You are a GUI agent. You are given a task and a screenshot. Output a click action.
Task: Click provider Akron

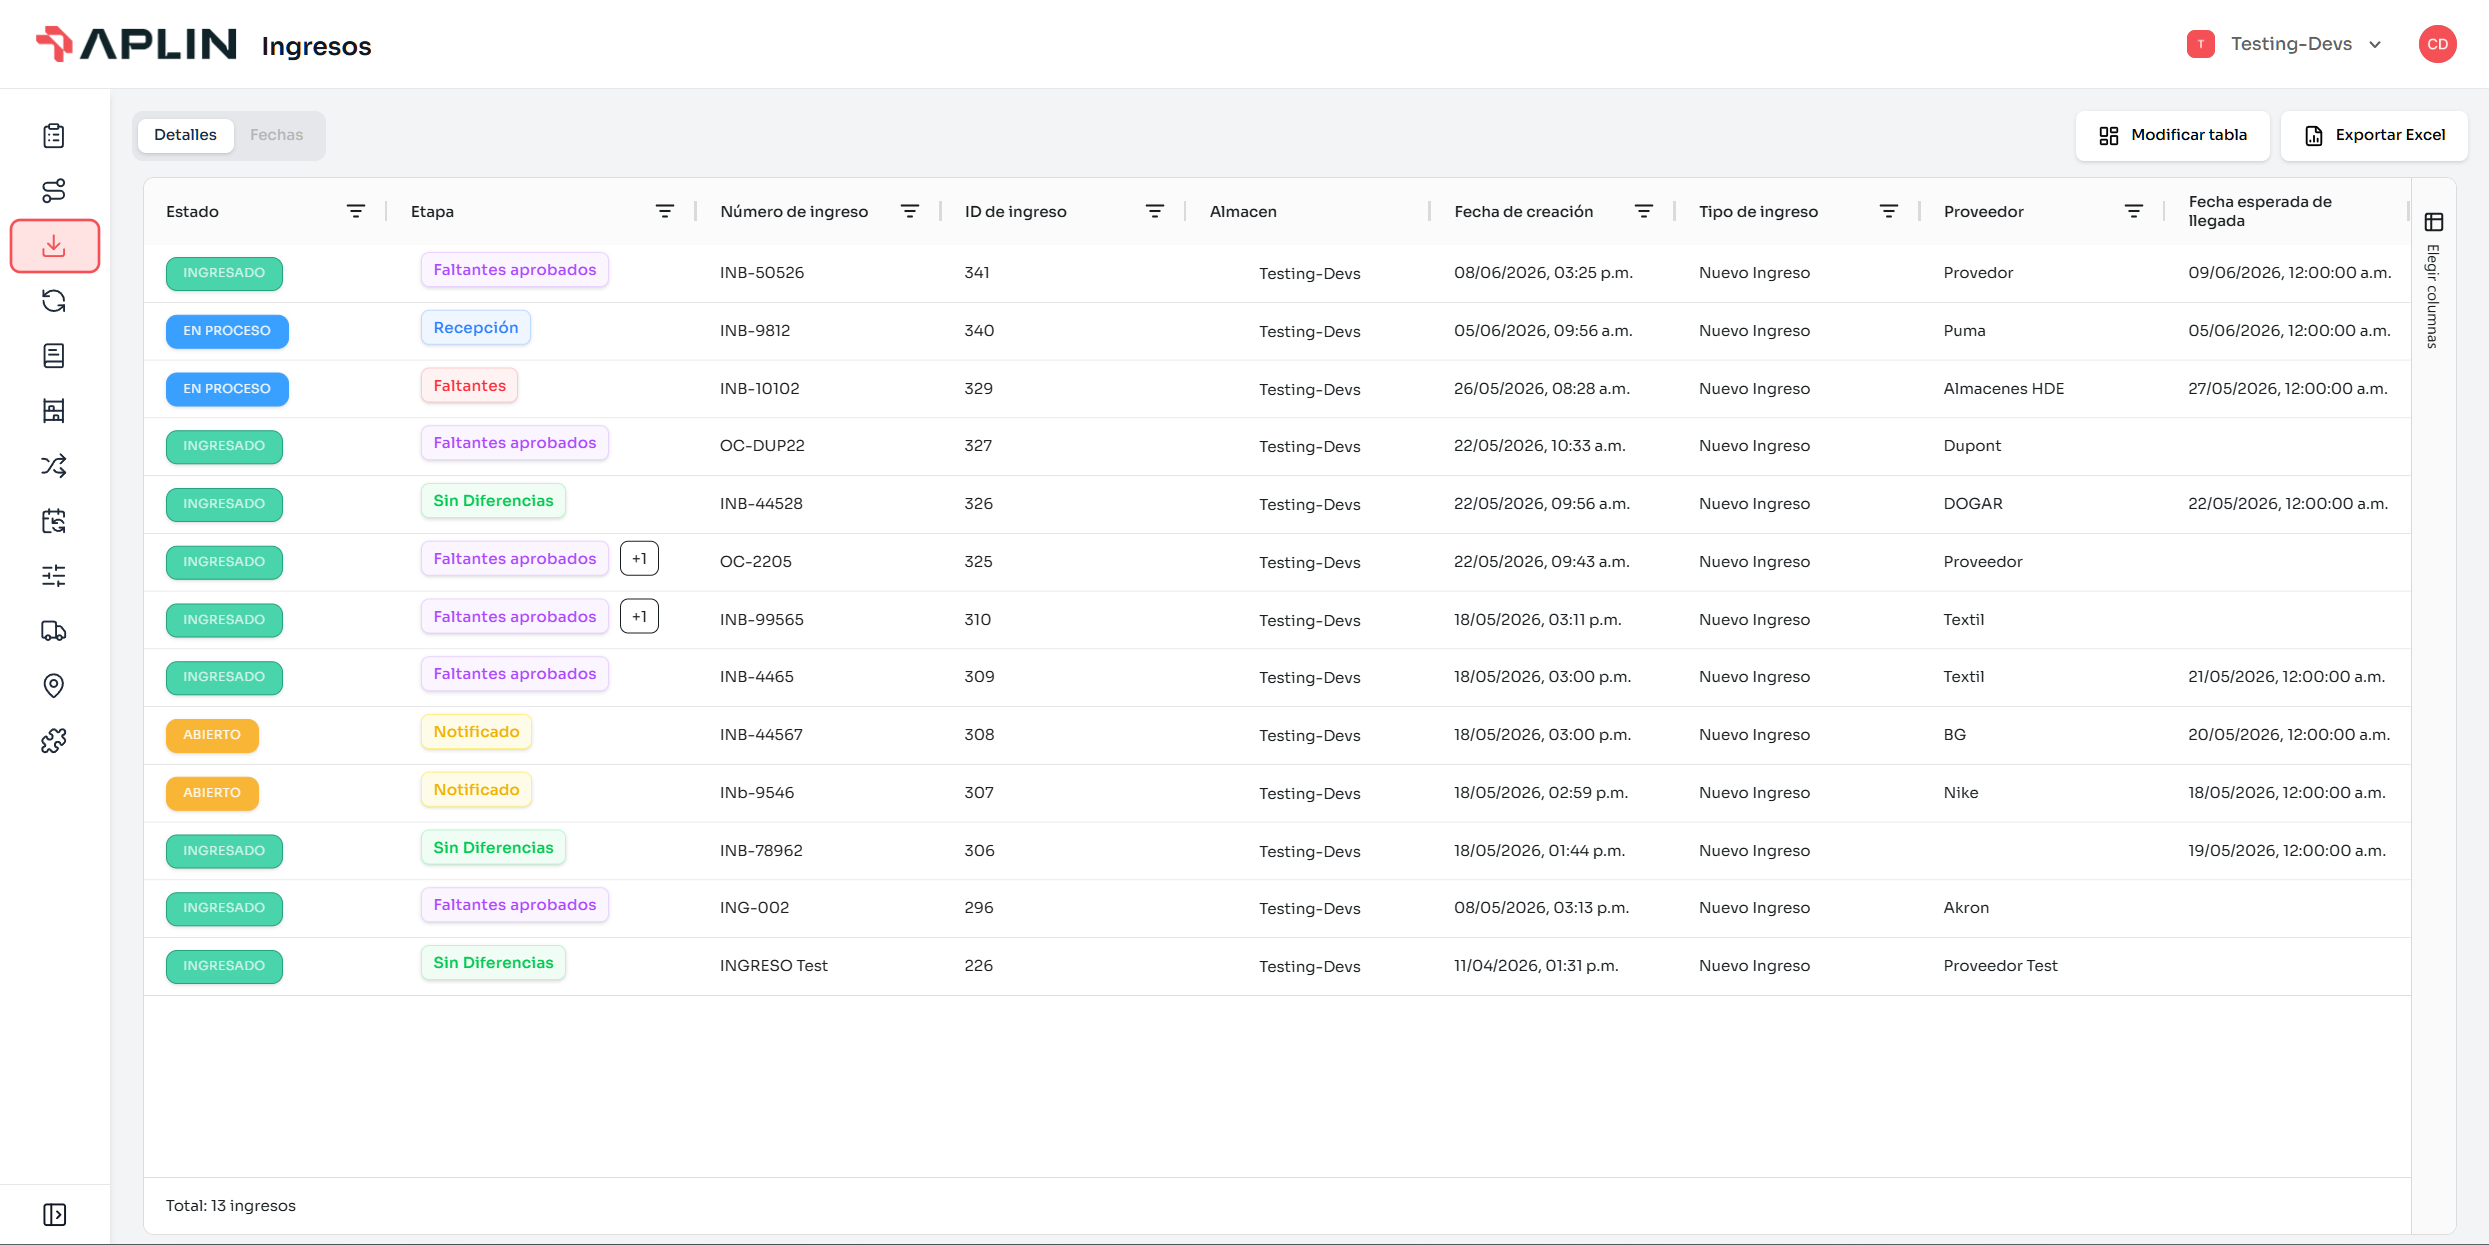click(x=1966, y=908)
